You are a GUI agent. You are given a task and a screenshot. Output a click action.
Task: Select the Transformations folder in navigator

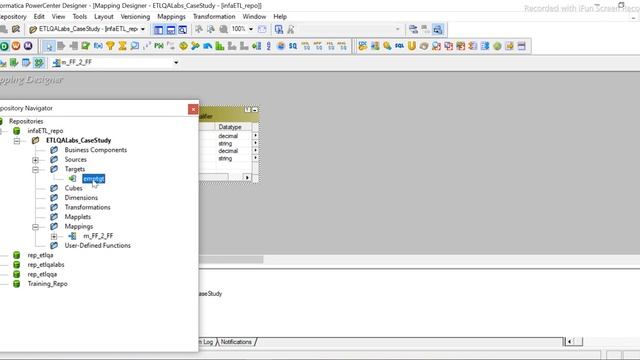[87, 207]
